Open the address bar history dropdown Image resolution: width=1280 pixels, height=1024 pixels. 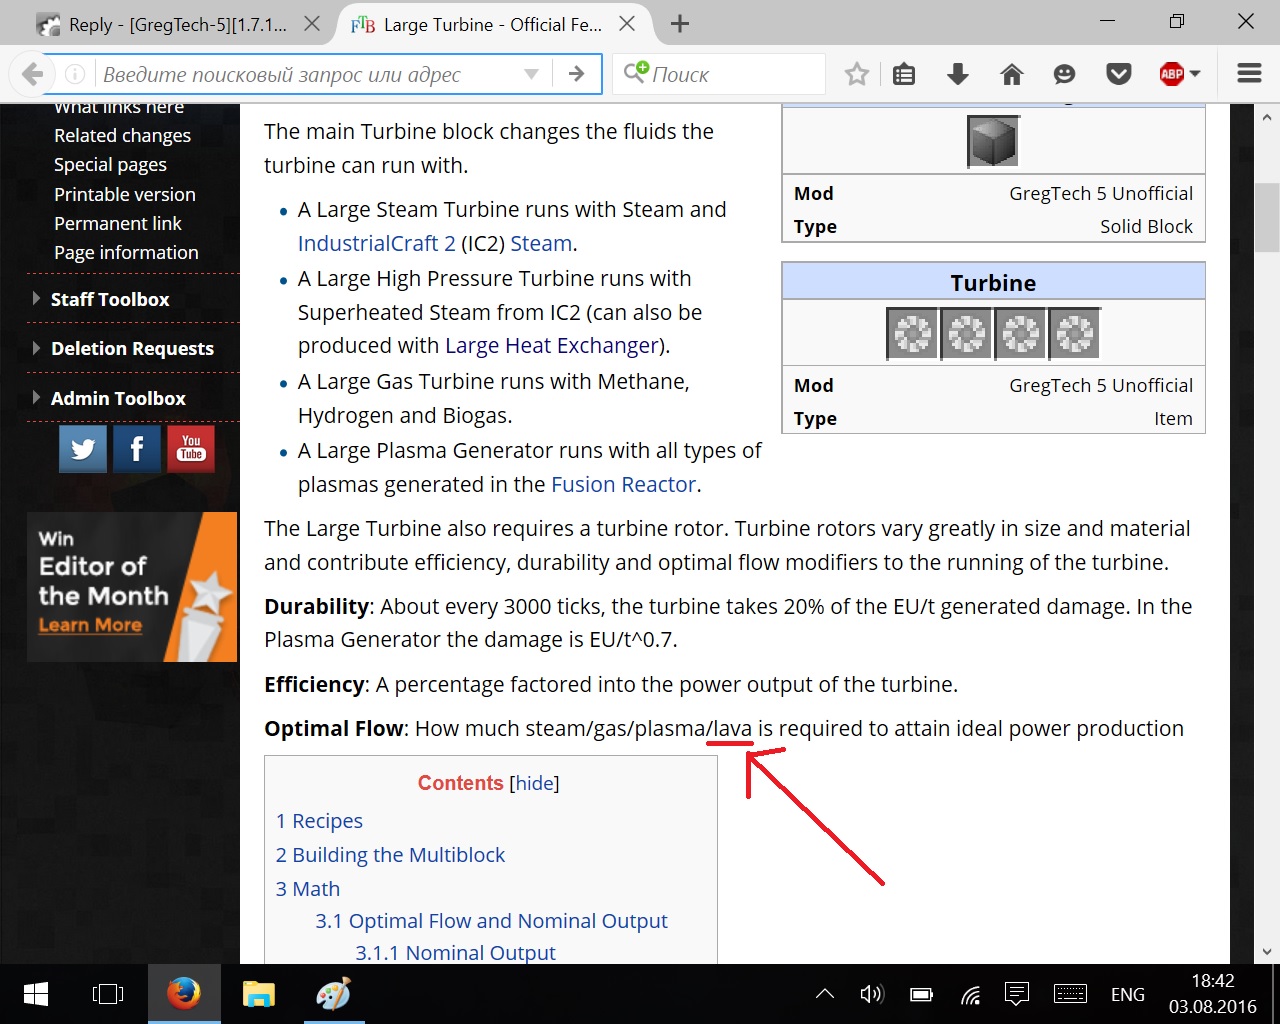point(531,74)
